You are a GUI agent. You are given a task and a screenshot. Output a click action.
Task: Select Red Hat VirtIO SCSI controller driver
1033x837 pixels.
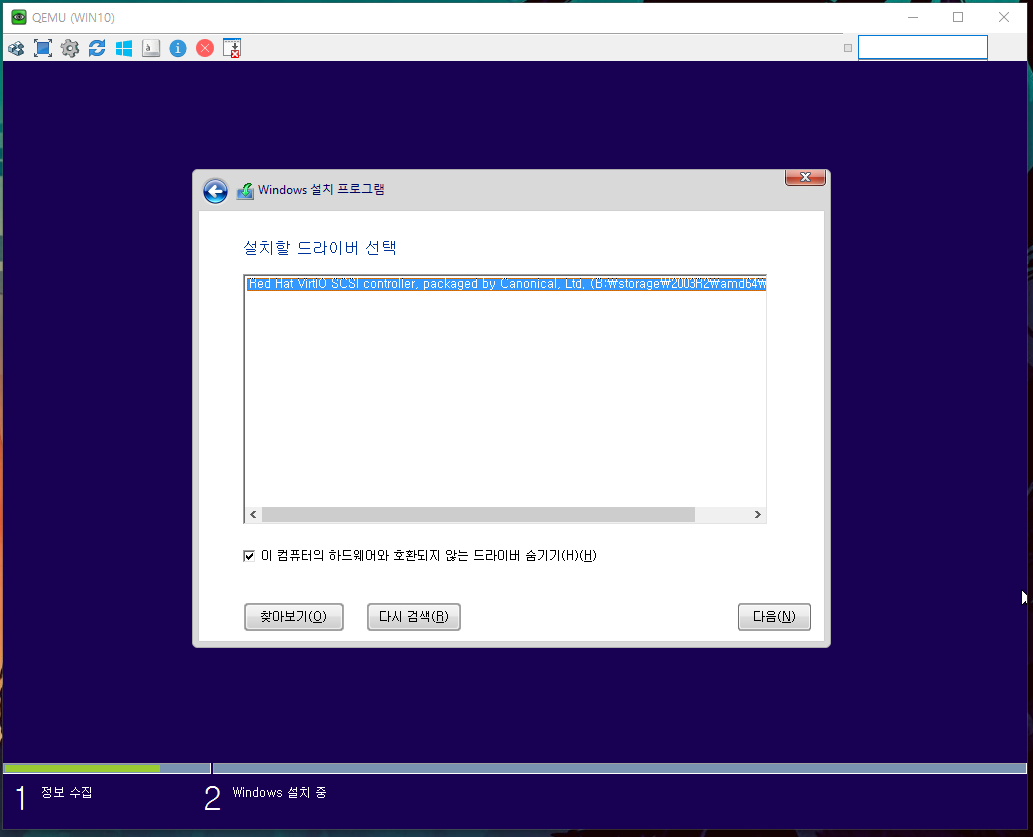pos(506,284)
